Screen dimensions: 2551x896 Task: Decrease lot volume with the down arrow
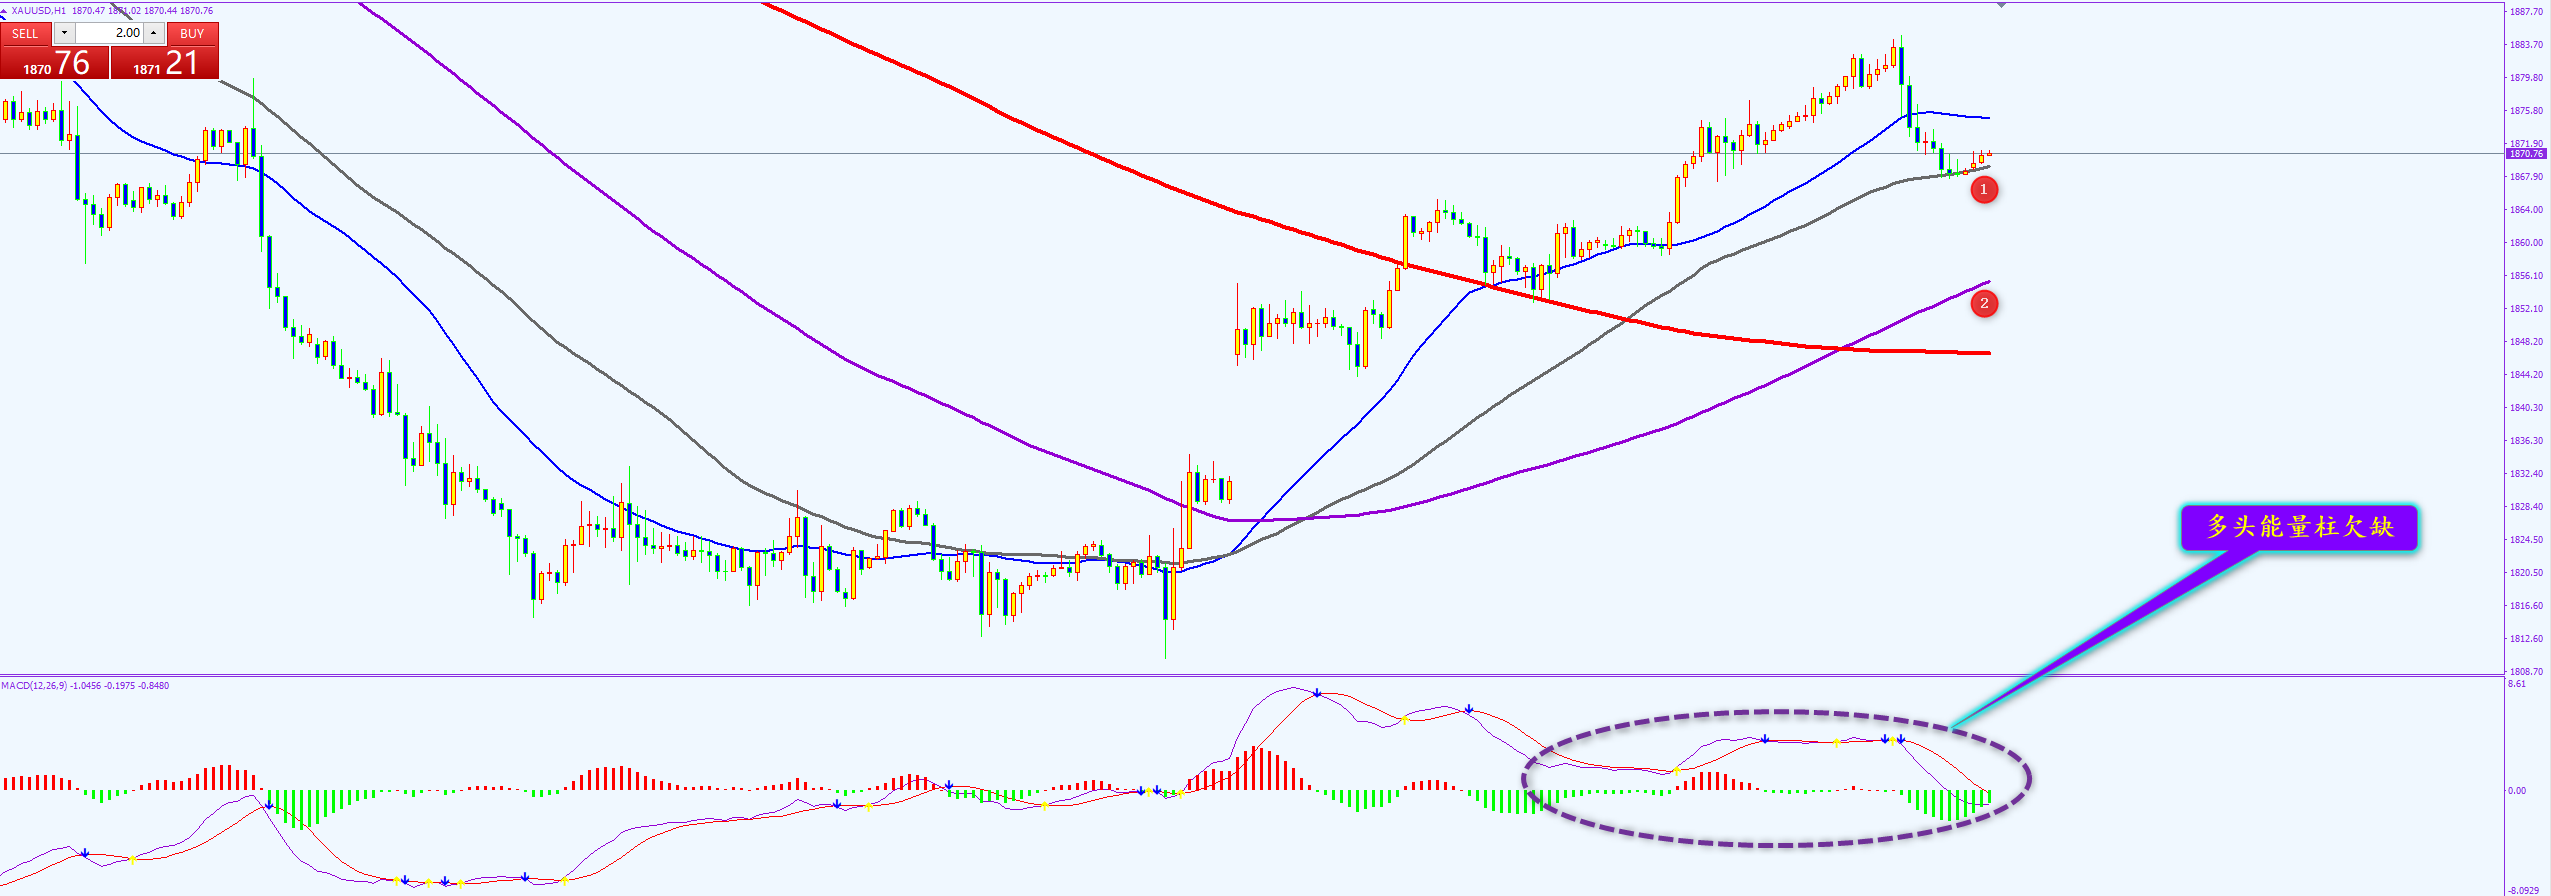click(64, 33)
